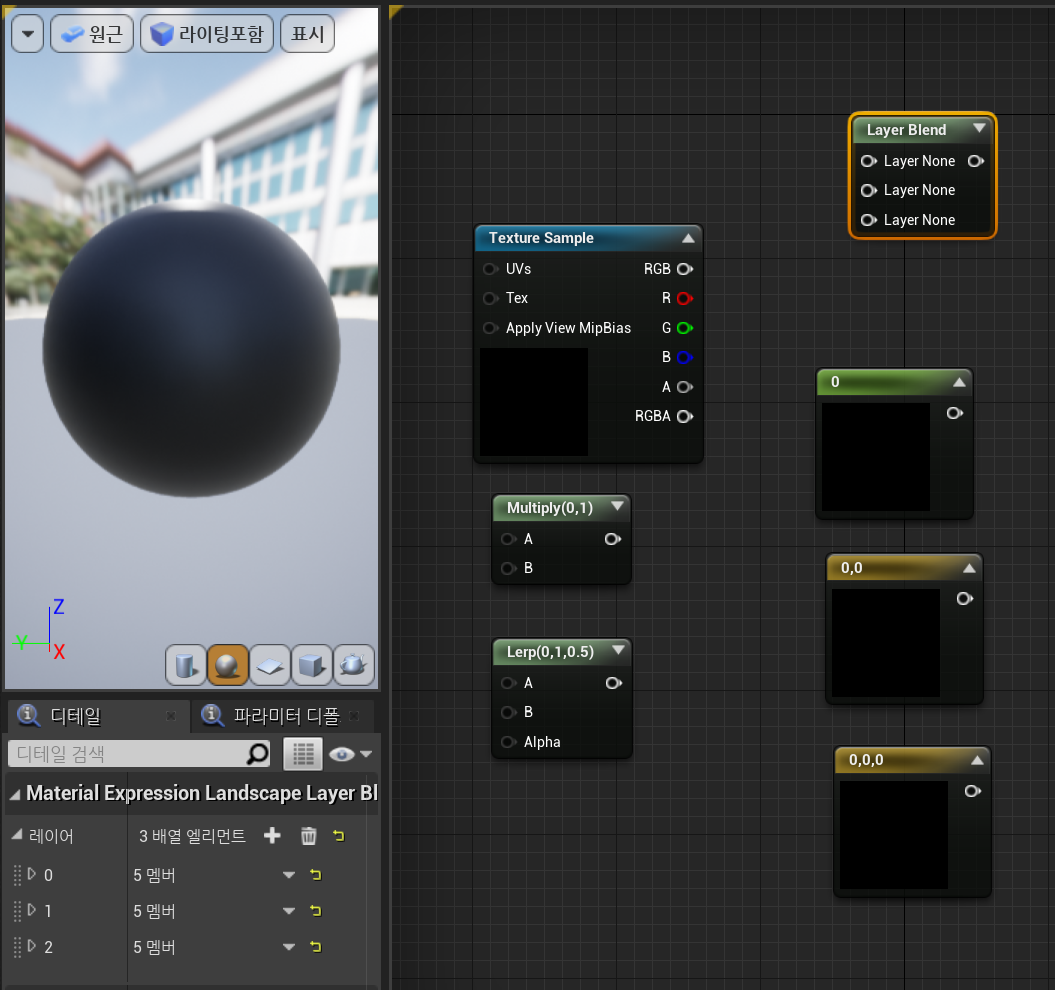Delete all layer array elements with trash icon
Viewport: 1055px width, 990px height.
coord(308,836)
